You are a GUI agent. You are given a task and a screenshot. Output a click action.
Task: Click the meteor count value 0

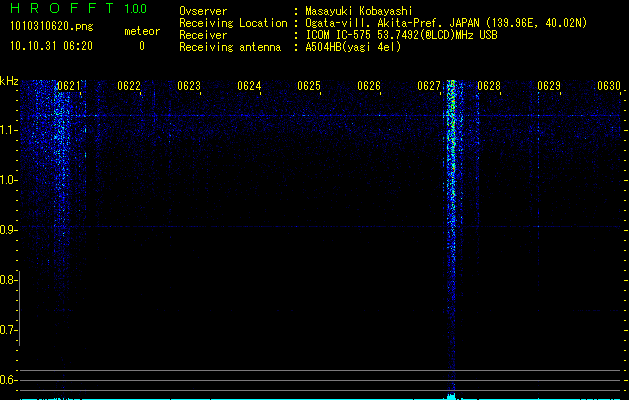click(142, 46)
